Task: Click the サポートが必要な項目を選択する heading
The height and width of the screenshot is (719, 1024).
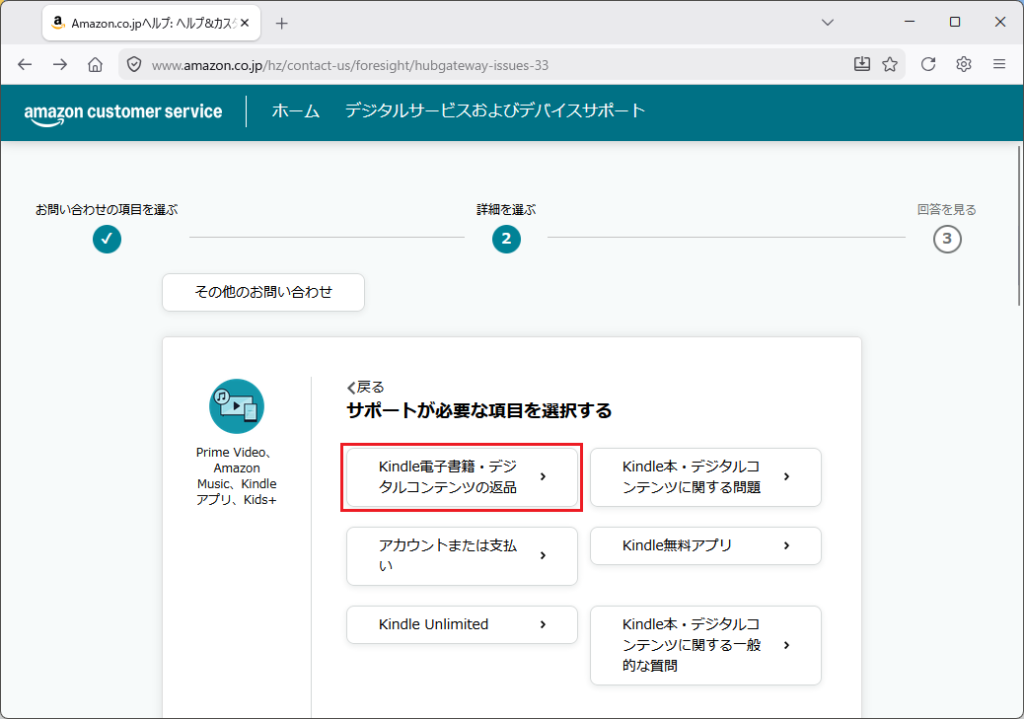Action: pos(479,411)
